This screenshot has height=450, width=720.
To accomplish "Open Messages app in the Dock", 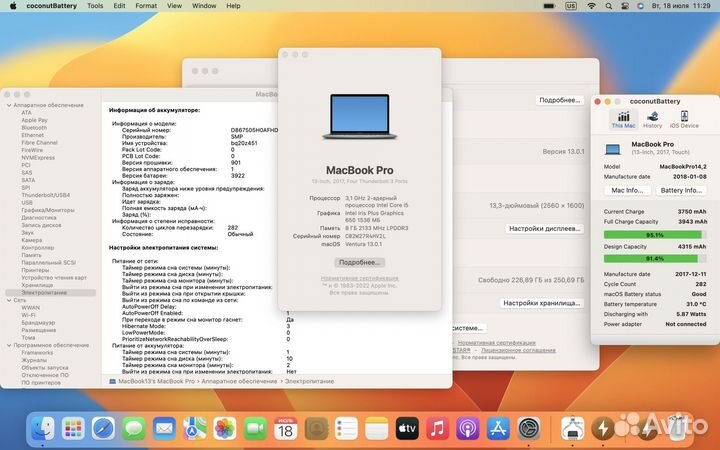I will (134, 429).
